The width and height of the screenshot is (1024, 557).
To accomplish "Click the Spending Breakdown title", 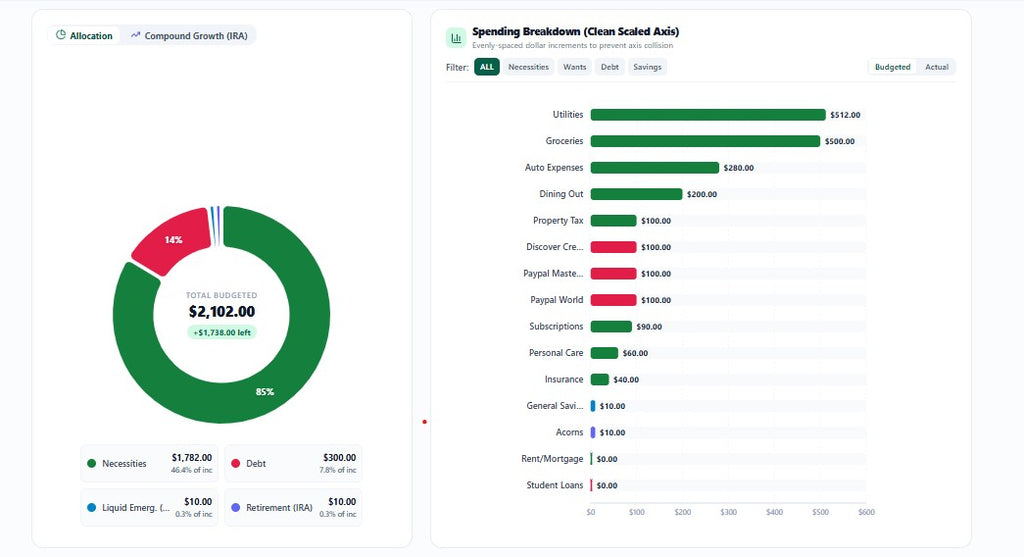I will (575, 31).
